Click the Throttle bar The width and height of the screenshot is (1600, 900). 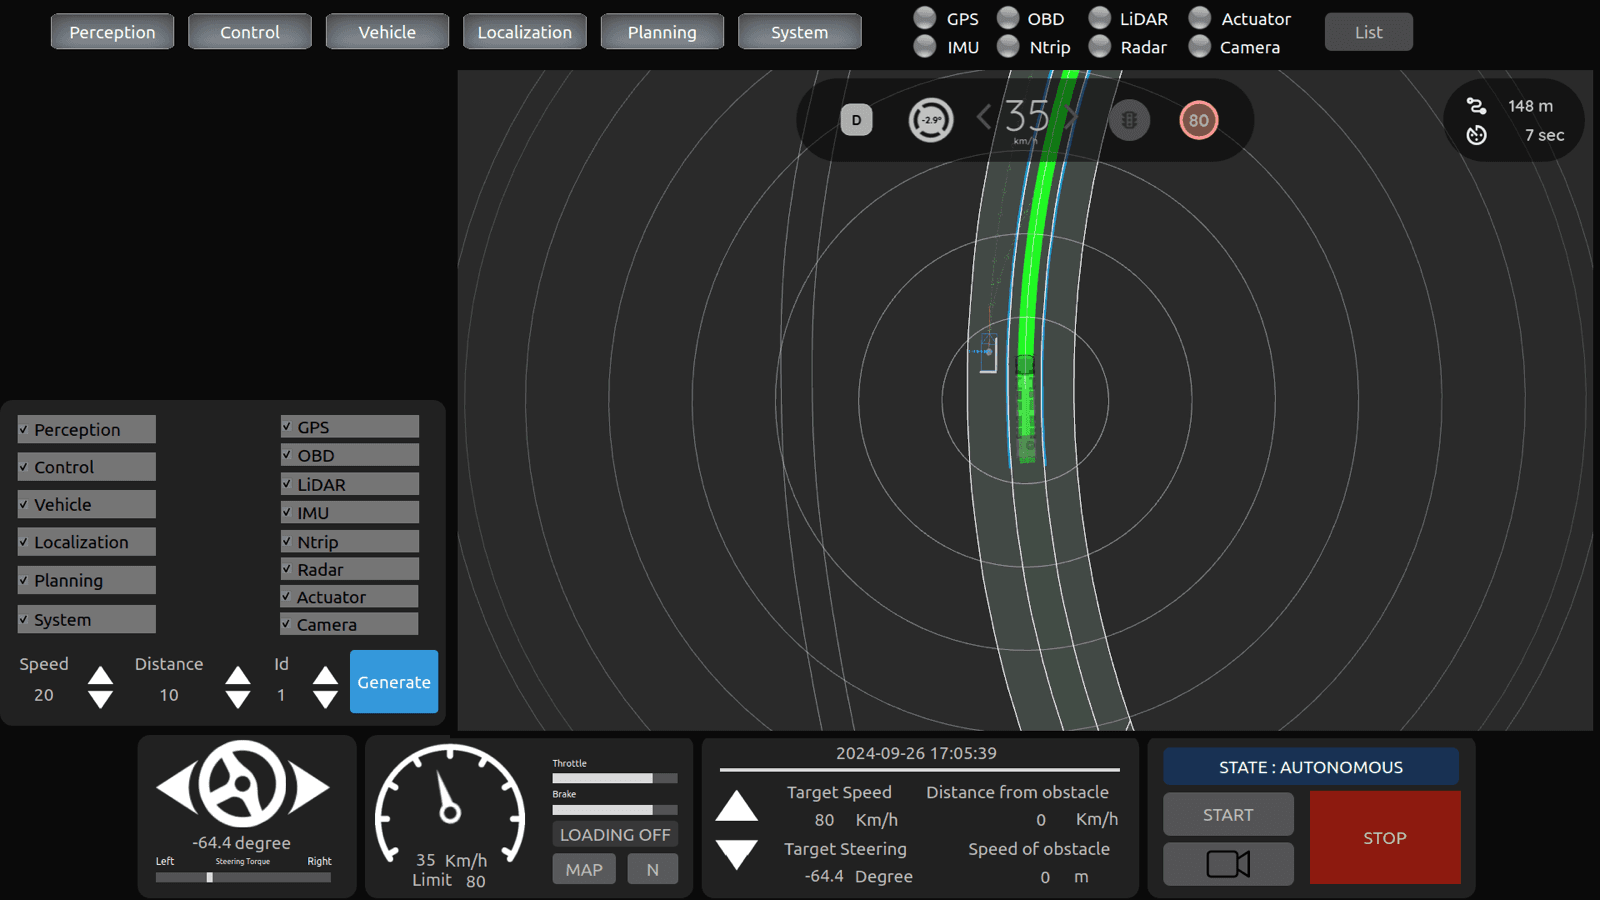point(615,778)
